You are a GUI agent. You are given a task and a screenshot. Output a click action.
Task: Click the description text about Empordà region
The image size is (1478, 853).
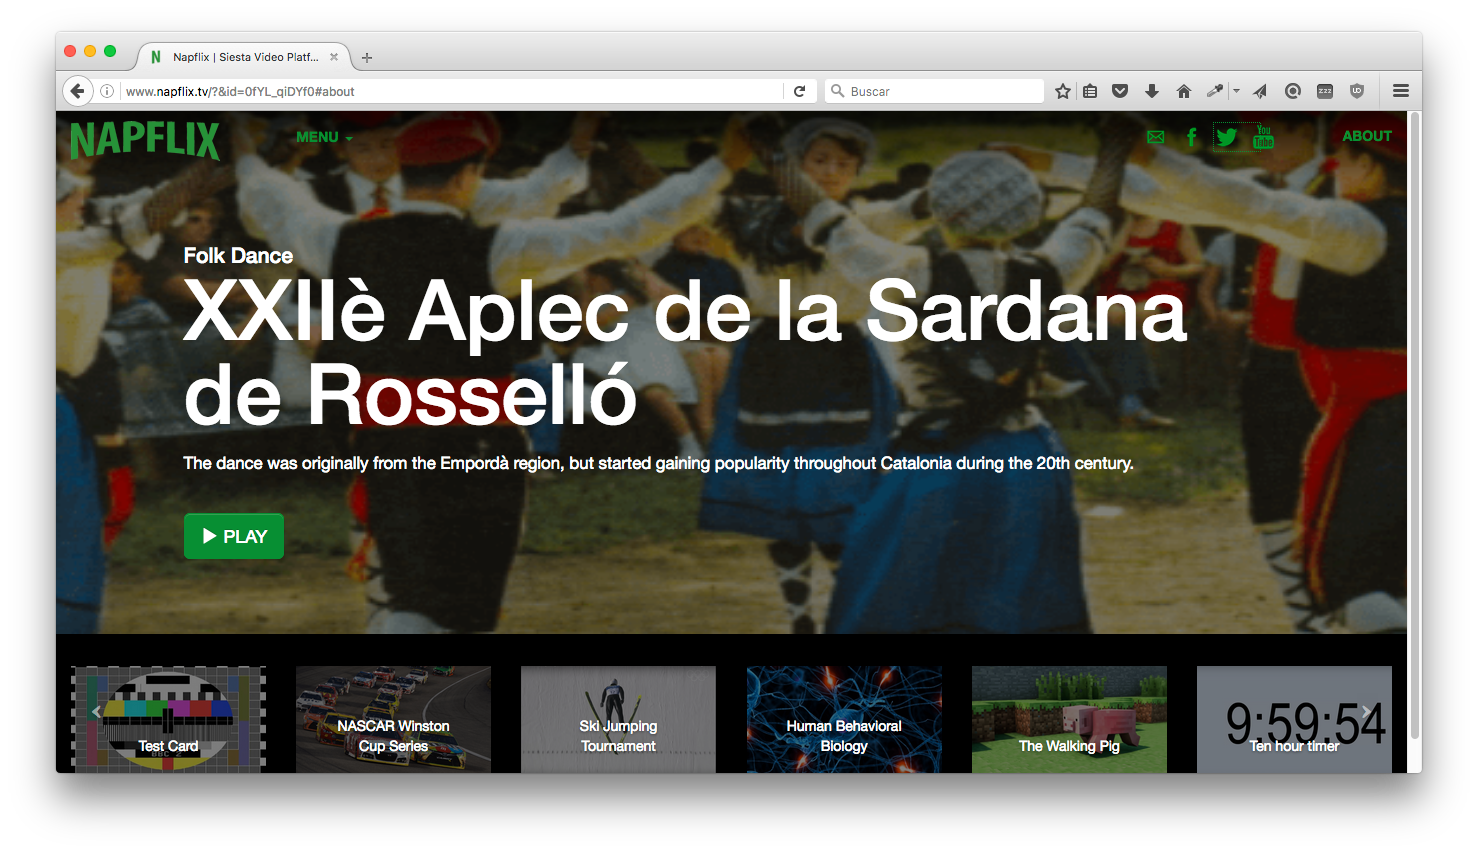658,463
